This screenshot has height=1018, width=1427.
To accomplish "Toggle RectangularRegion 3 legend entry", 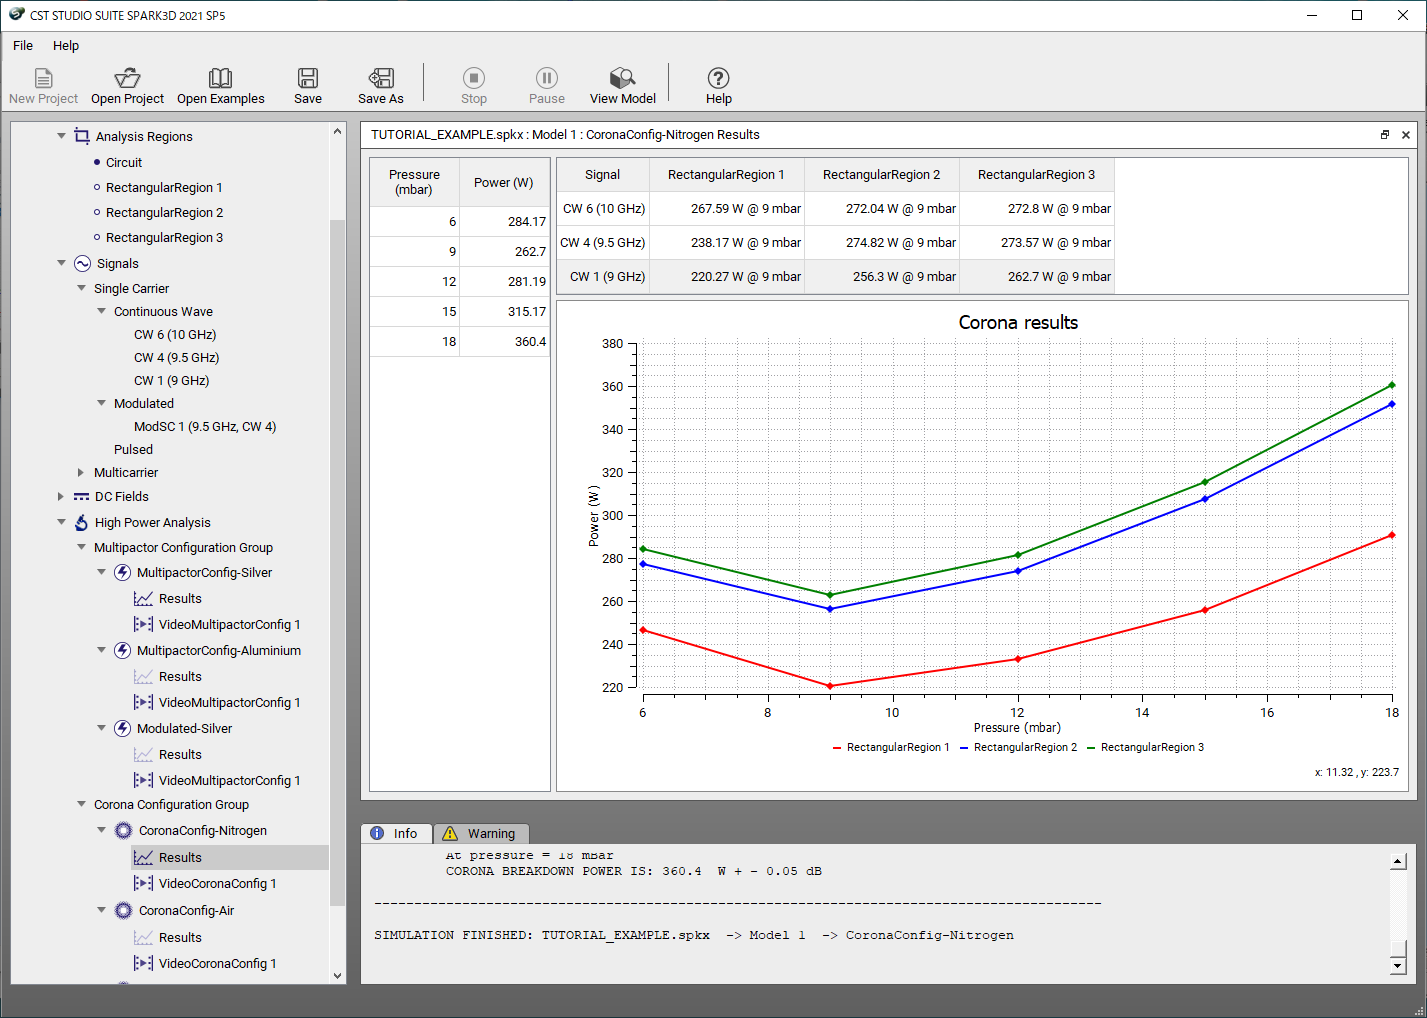I will pos(1145,747).
